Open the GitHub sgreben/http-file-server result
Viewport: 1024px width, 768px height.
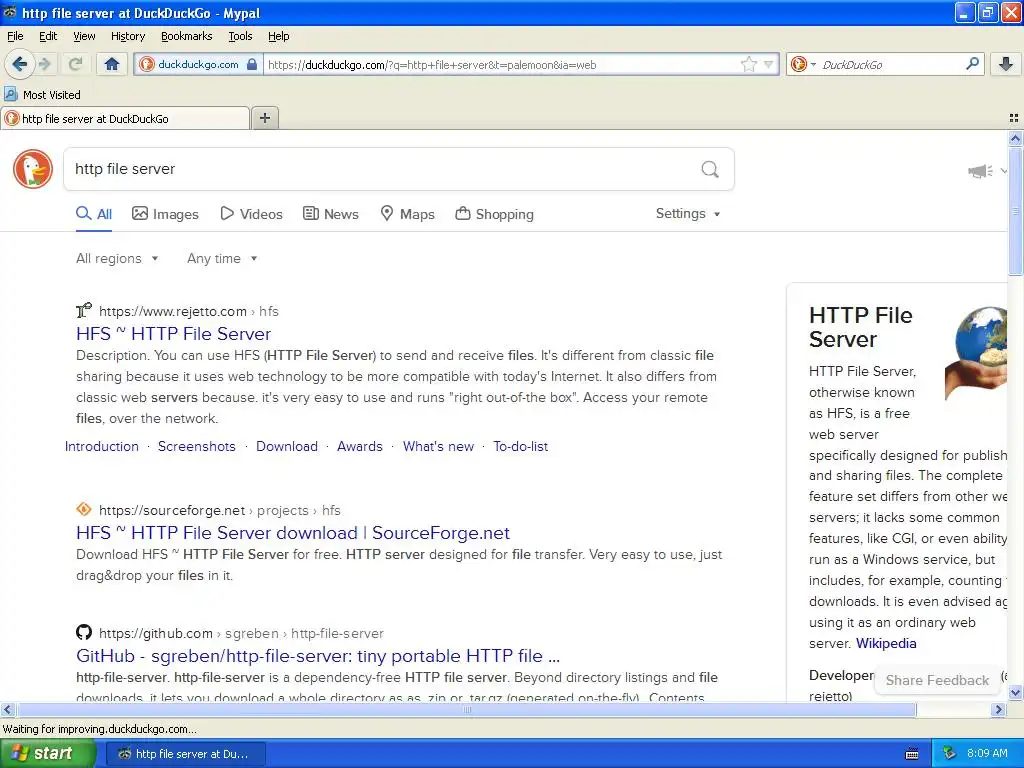click(318, 656)
